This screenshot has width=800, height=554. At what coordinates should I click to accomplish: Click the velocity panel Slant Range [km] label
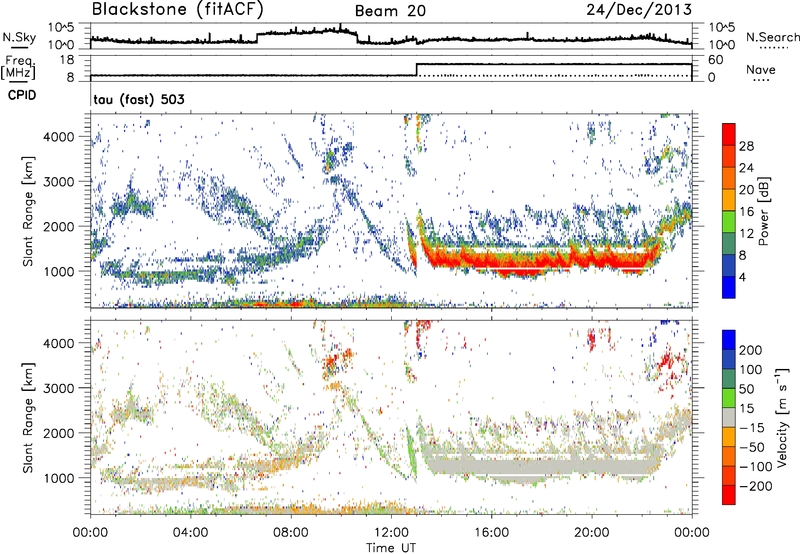point(28,417)
